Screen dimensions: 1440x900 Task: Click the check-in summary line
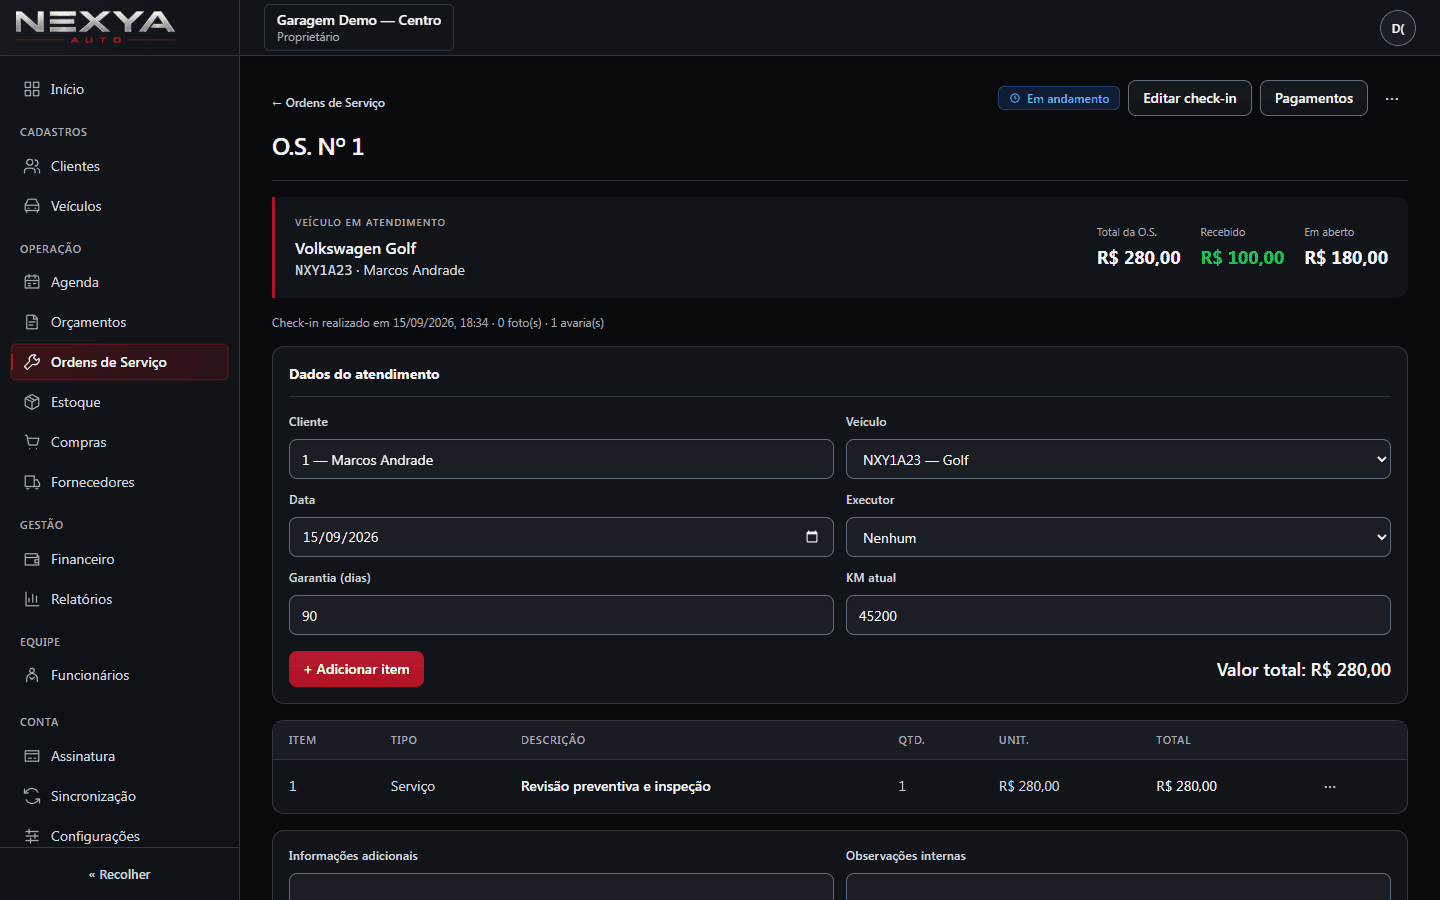pos(438,323)
